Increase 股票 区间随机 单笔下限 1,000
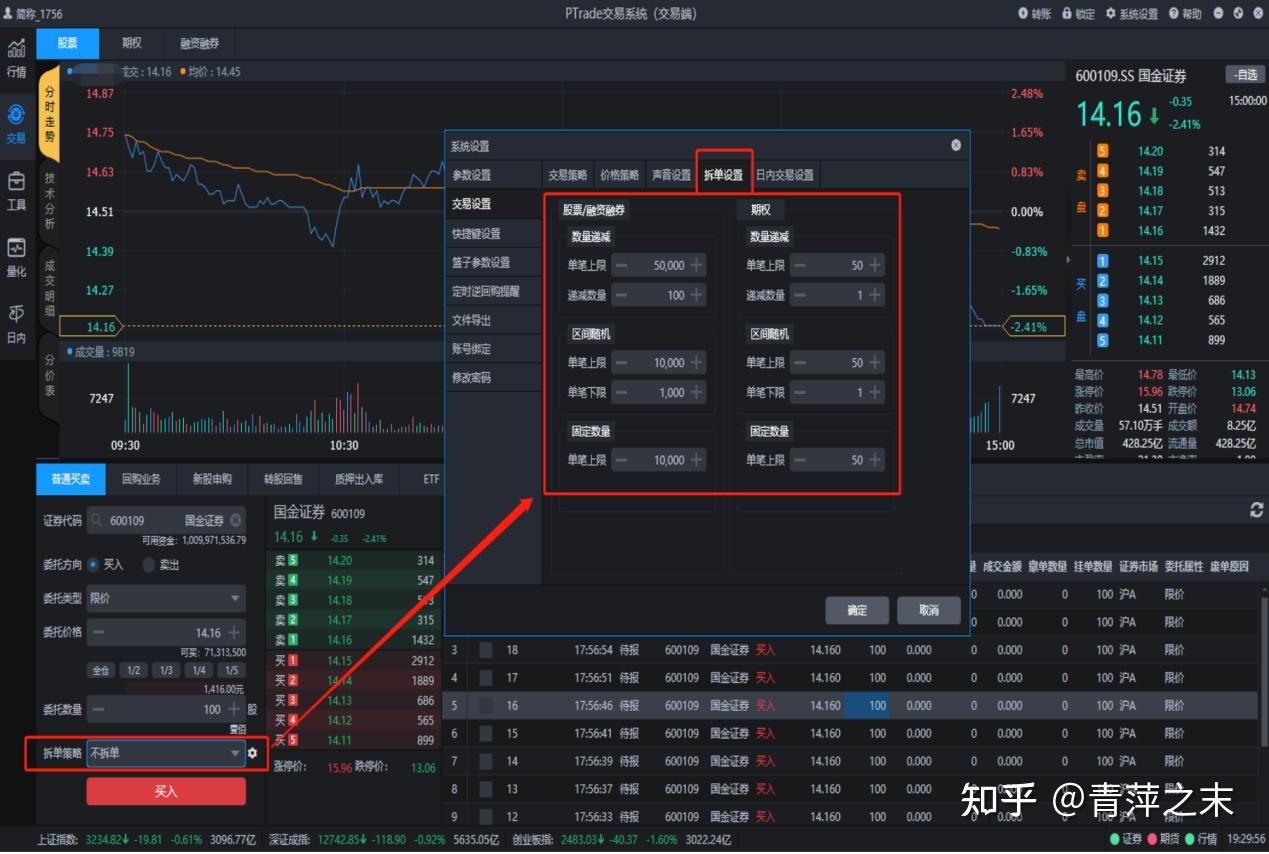 (x=697, y=392)
